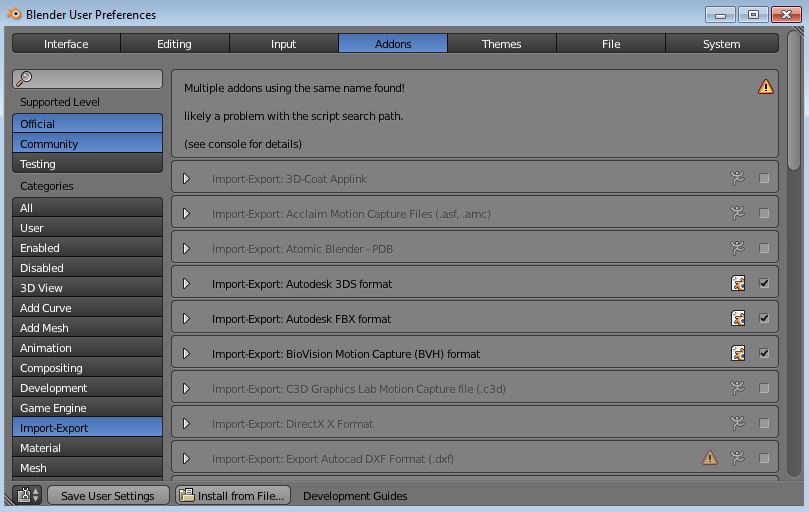Enable C3D Graphics Lab addon checkbox

[764, 388]
